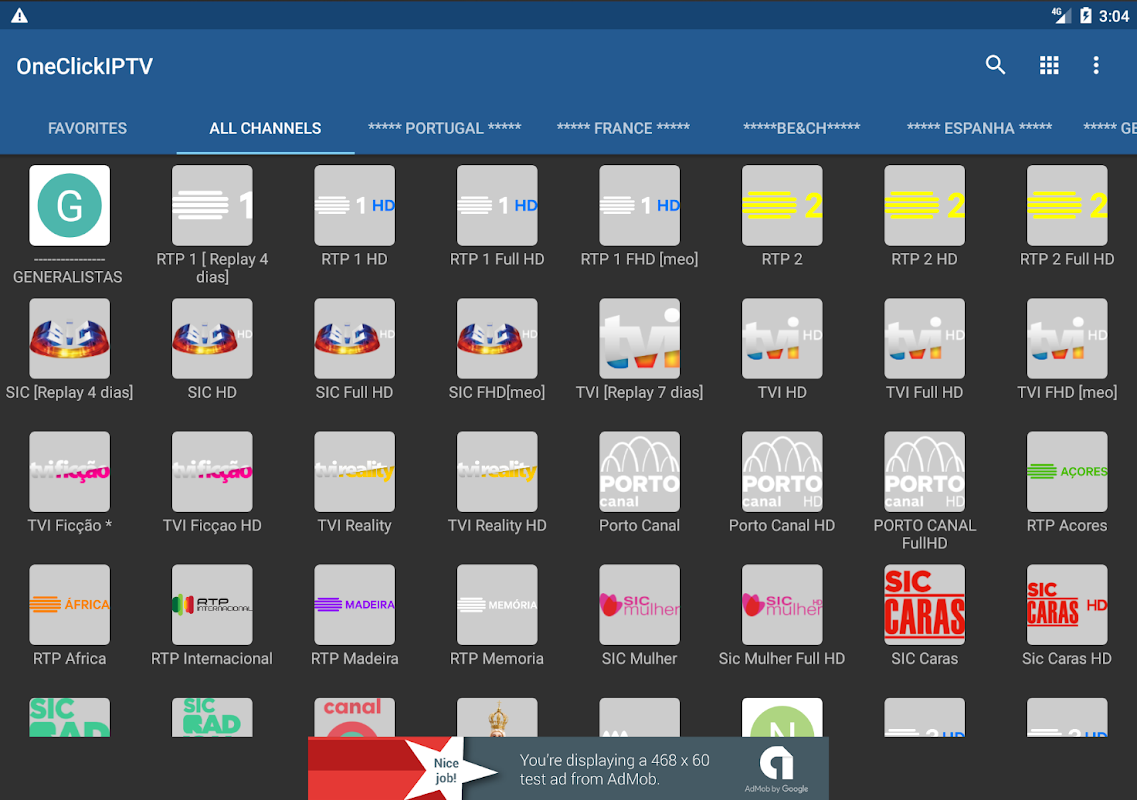This screenshot has width=1137, height=800.
Task: Open the red canal logo thumbnail
Action: (355, 717)
